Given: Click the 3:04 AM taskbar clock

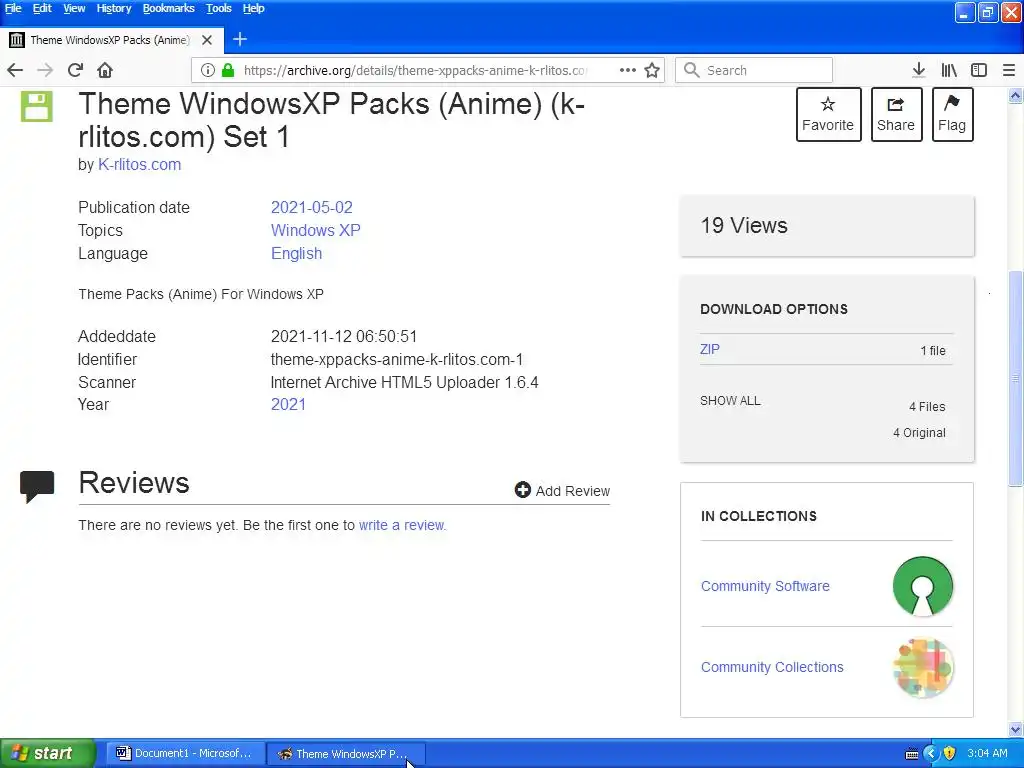Looking at the screenshot, I should pos(987,753).
